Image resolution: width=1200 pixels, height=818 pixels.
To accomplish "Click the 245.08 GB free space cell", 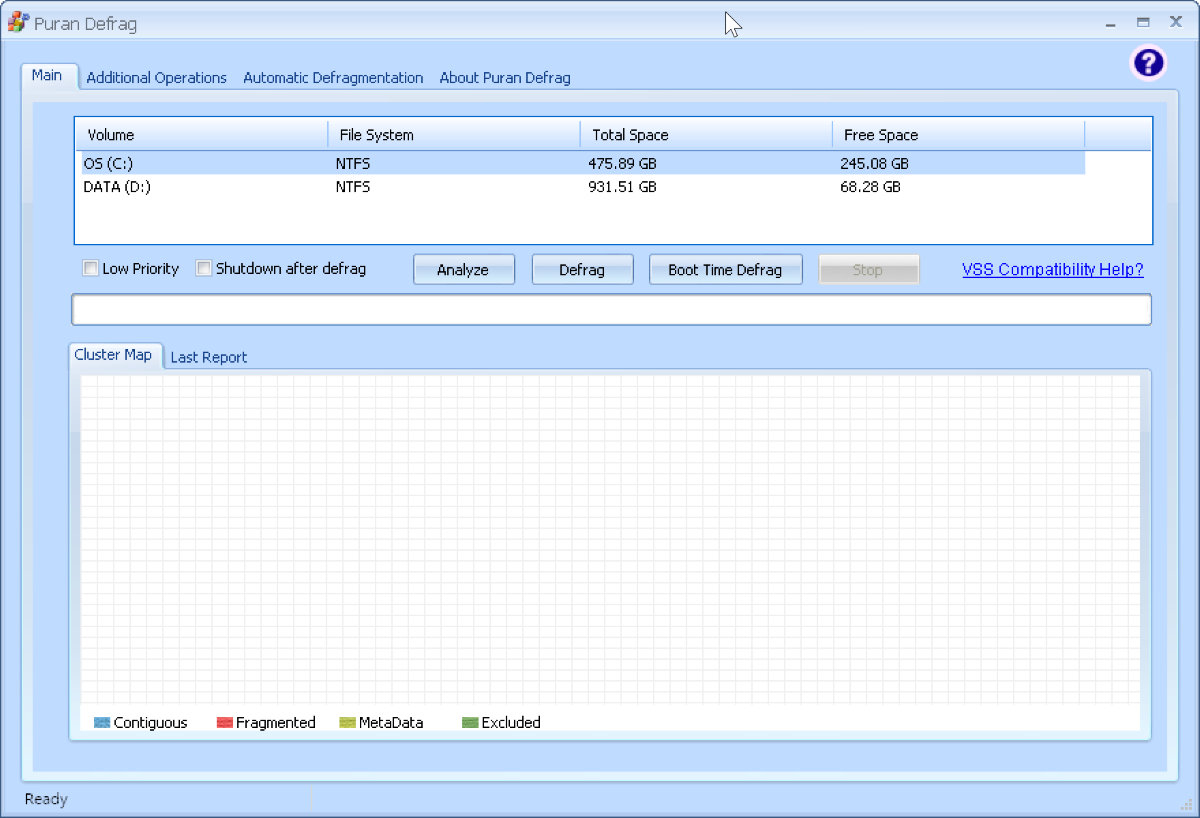I will tap(874, 163).
